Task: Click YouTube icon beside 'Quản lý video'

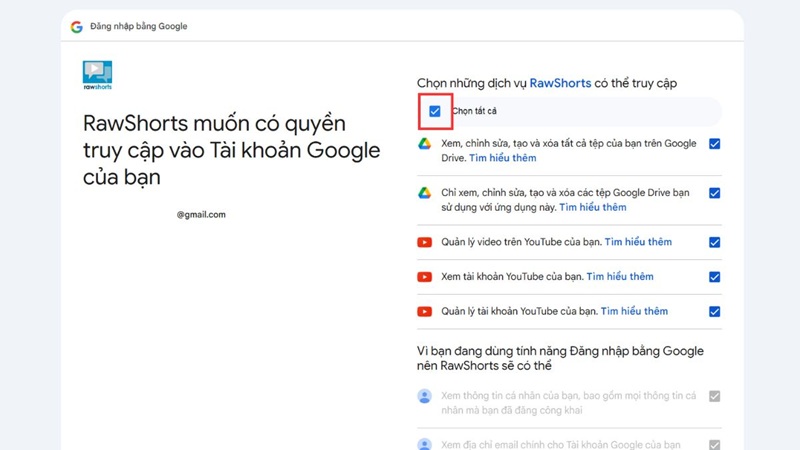Action: click(x=424, y=242)
